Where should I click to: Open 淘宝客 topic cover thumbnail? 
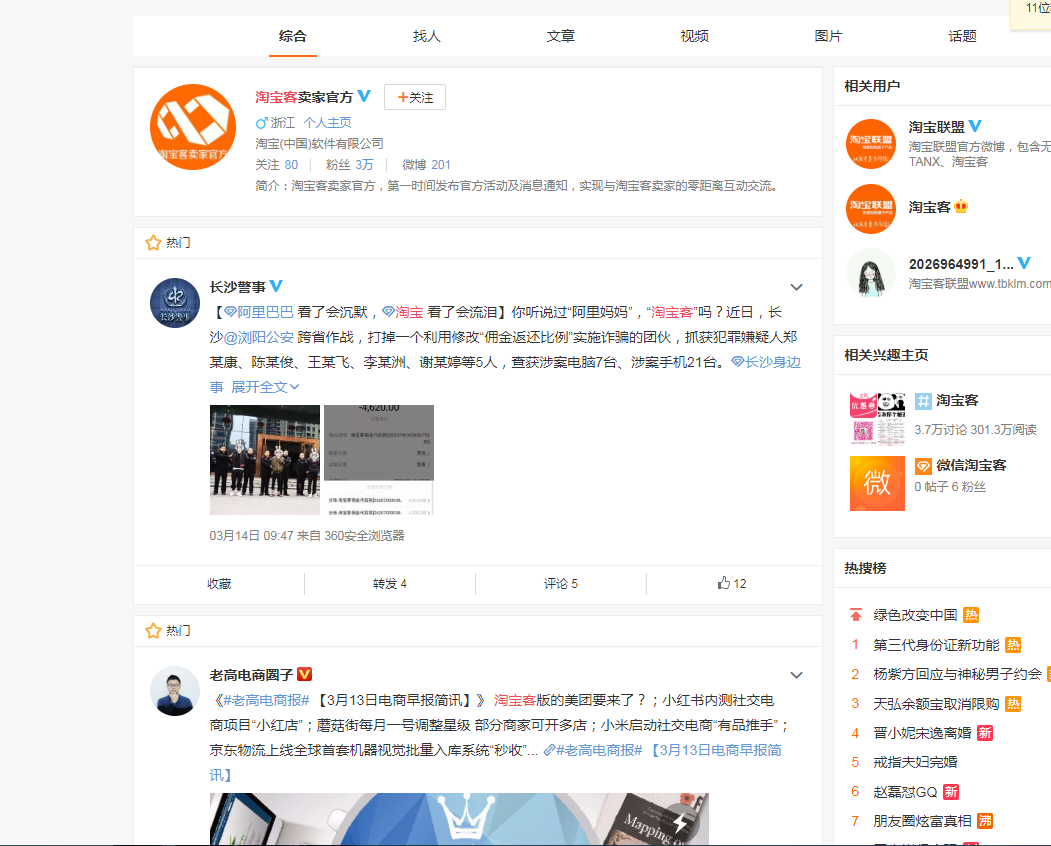[877, 419]
